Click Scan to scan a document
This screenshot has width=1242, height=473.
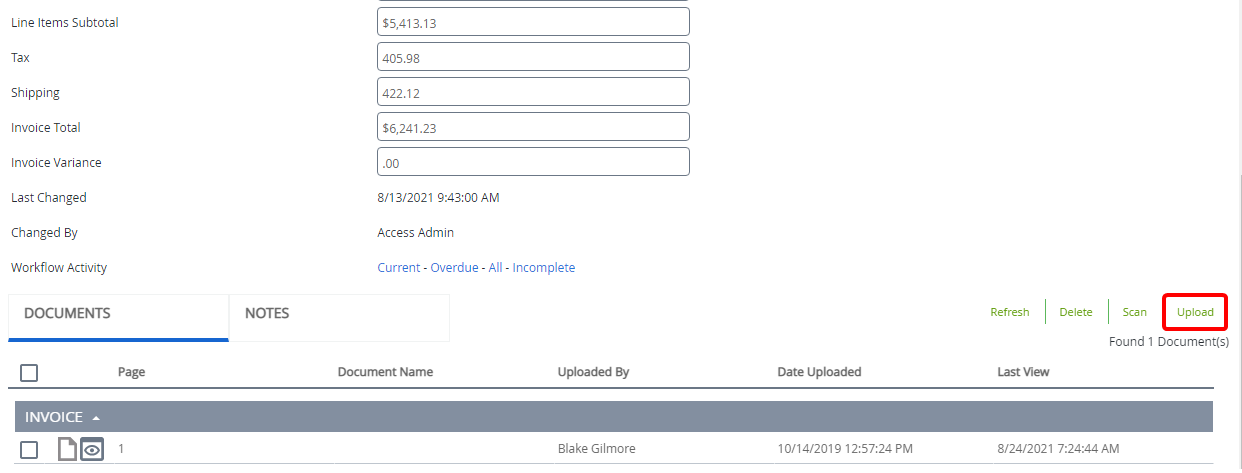pos(1134,312)
